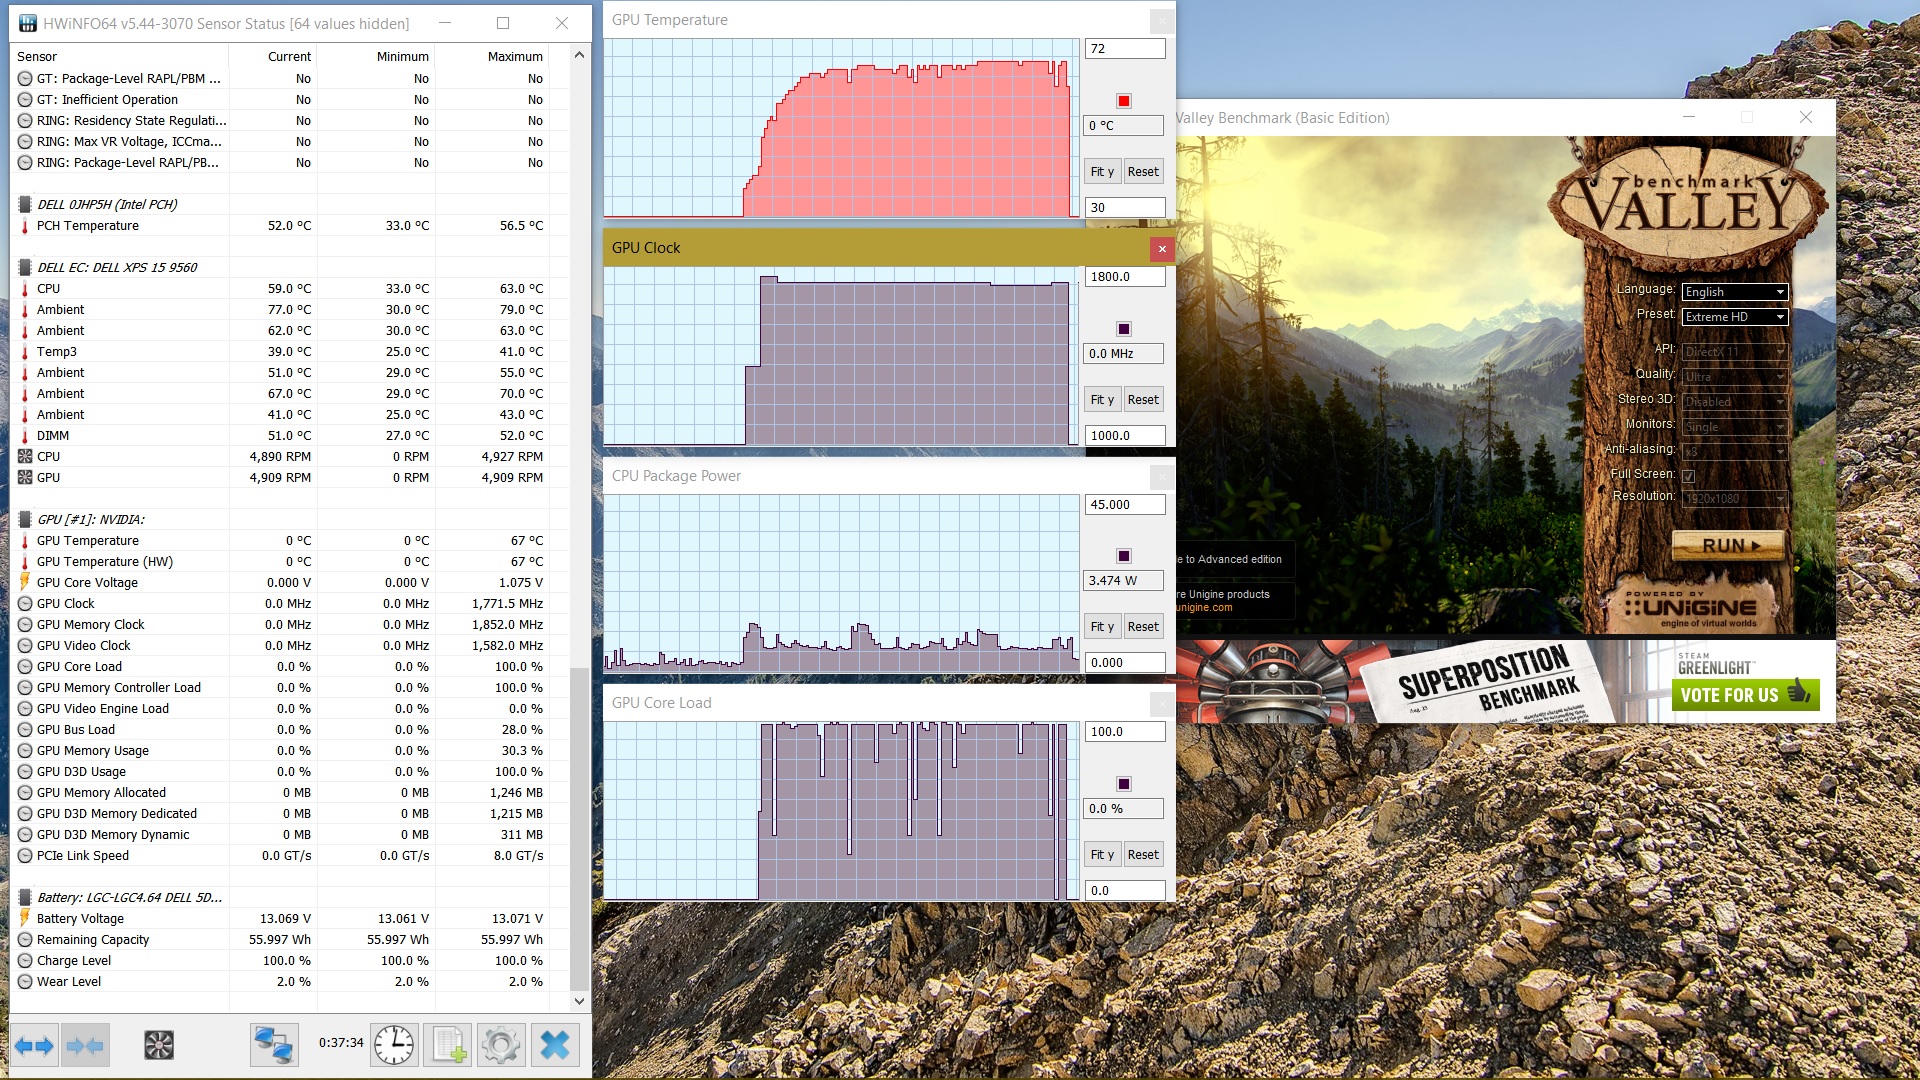Image resolution: width=1920 pixels, height=1080 pixels.
Task: Click the DELL EC group chip icon
Action: click(x=25, y=268)
